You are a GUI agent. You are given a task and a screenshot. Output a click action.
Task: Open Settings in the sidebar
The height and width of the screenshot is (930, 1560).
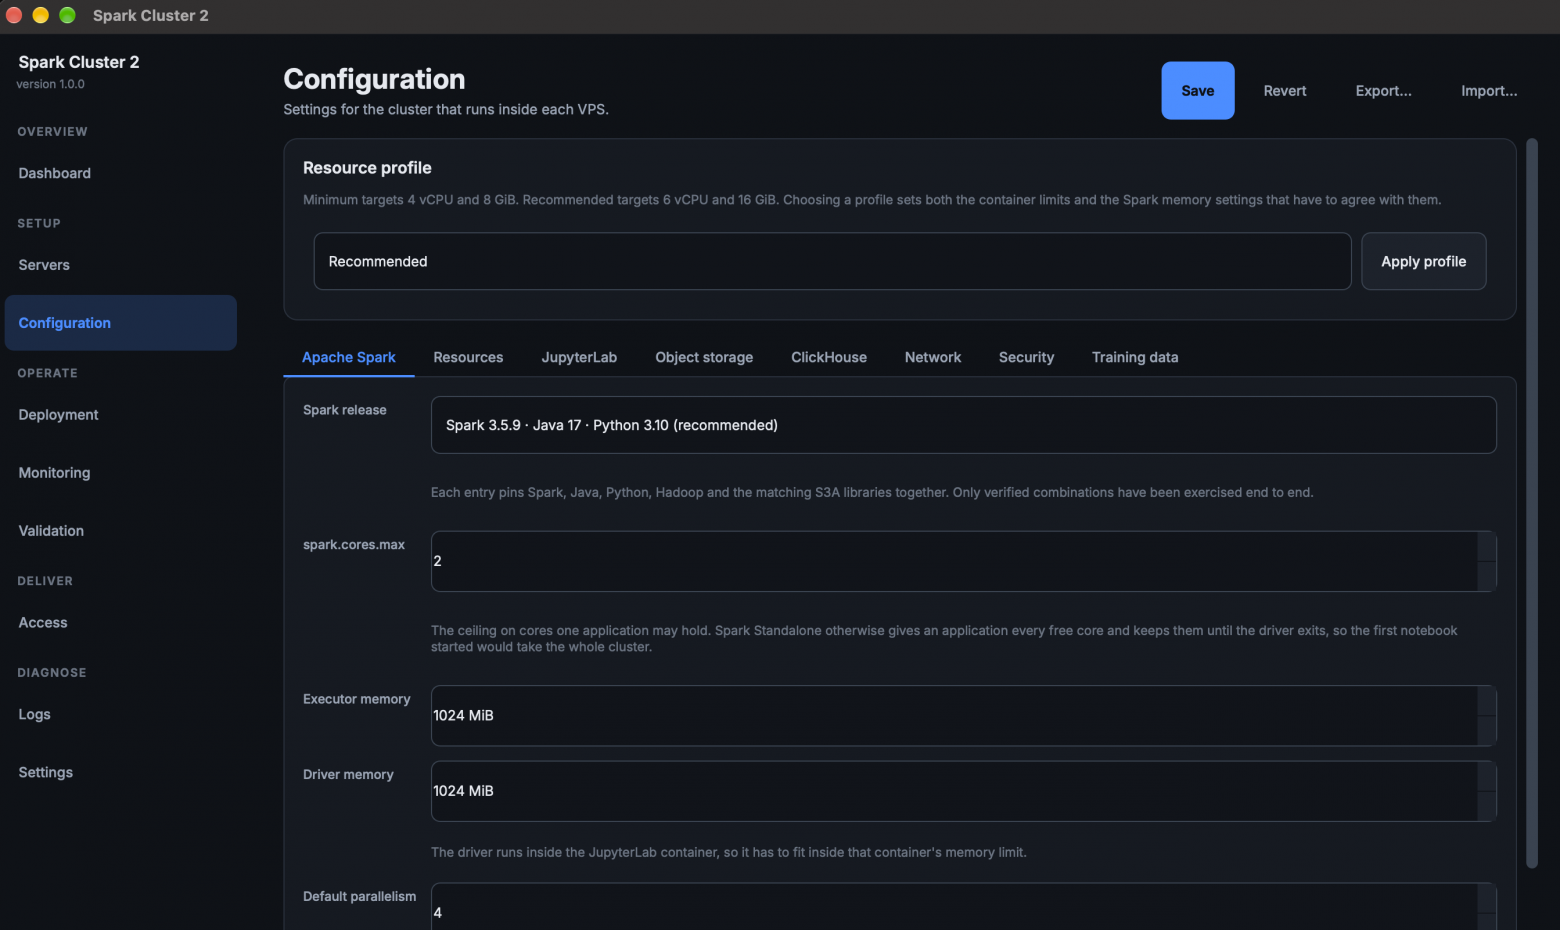click(121, 773)
